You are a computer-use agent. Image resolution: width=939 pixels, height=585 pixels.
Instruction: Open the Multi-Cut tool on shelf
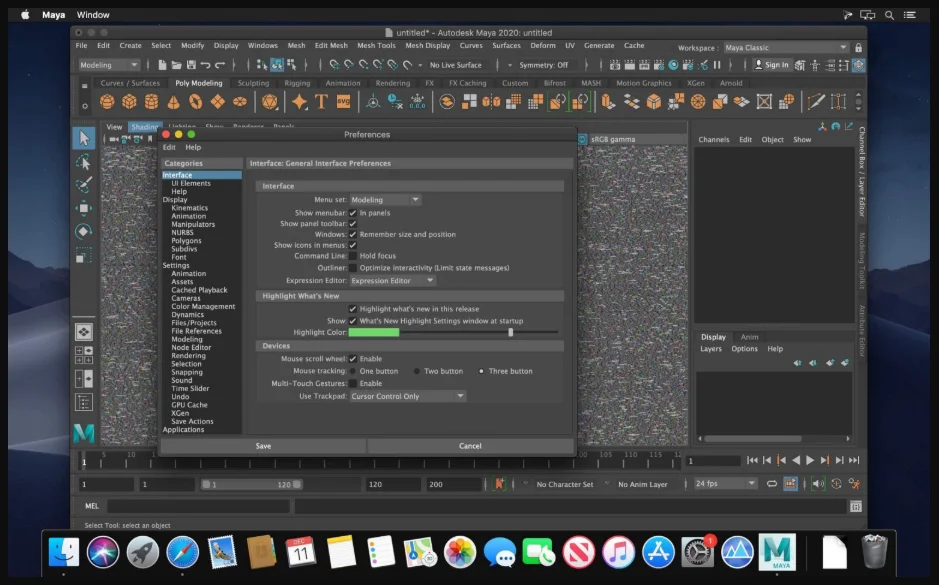pos(816,102)
